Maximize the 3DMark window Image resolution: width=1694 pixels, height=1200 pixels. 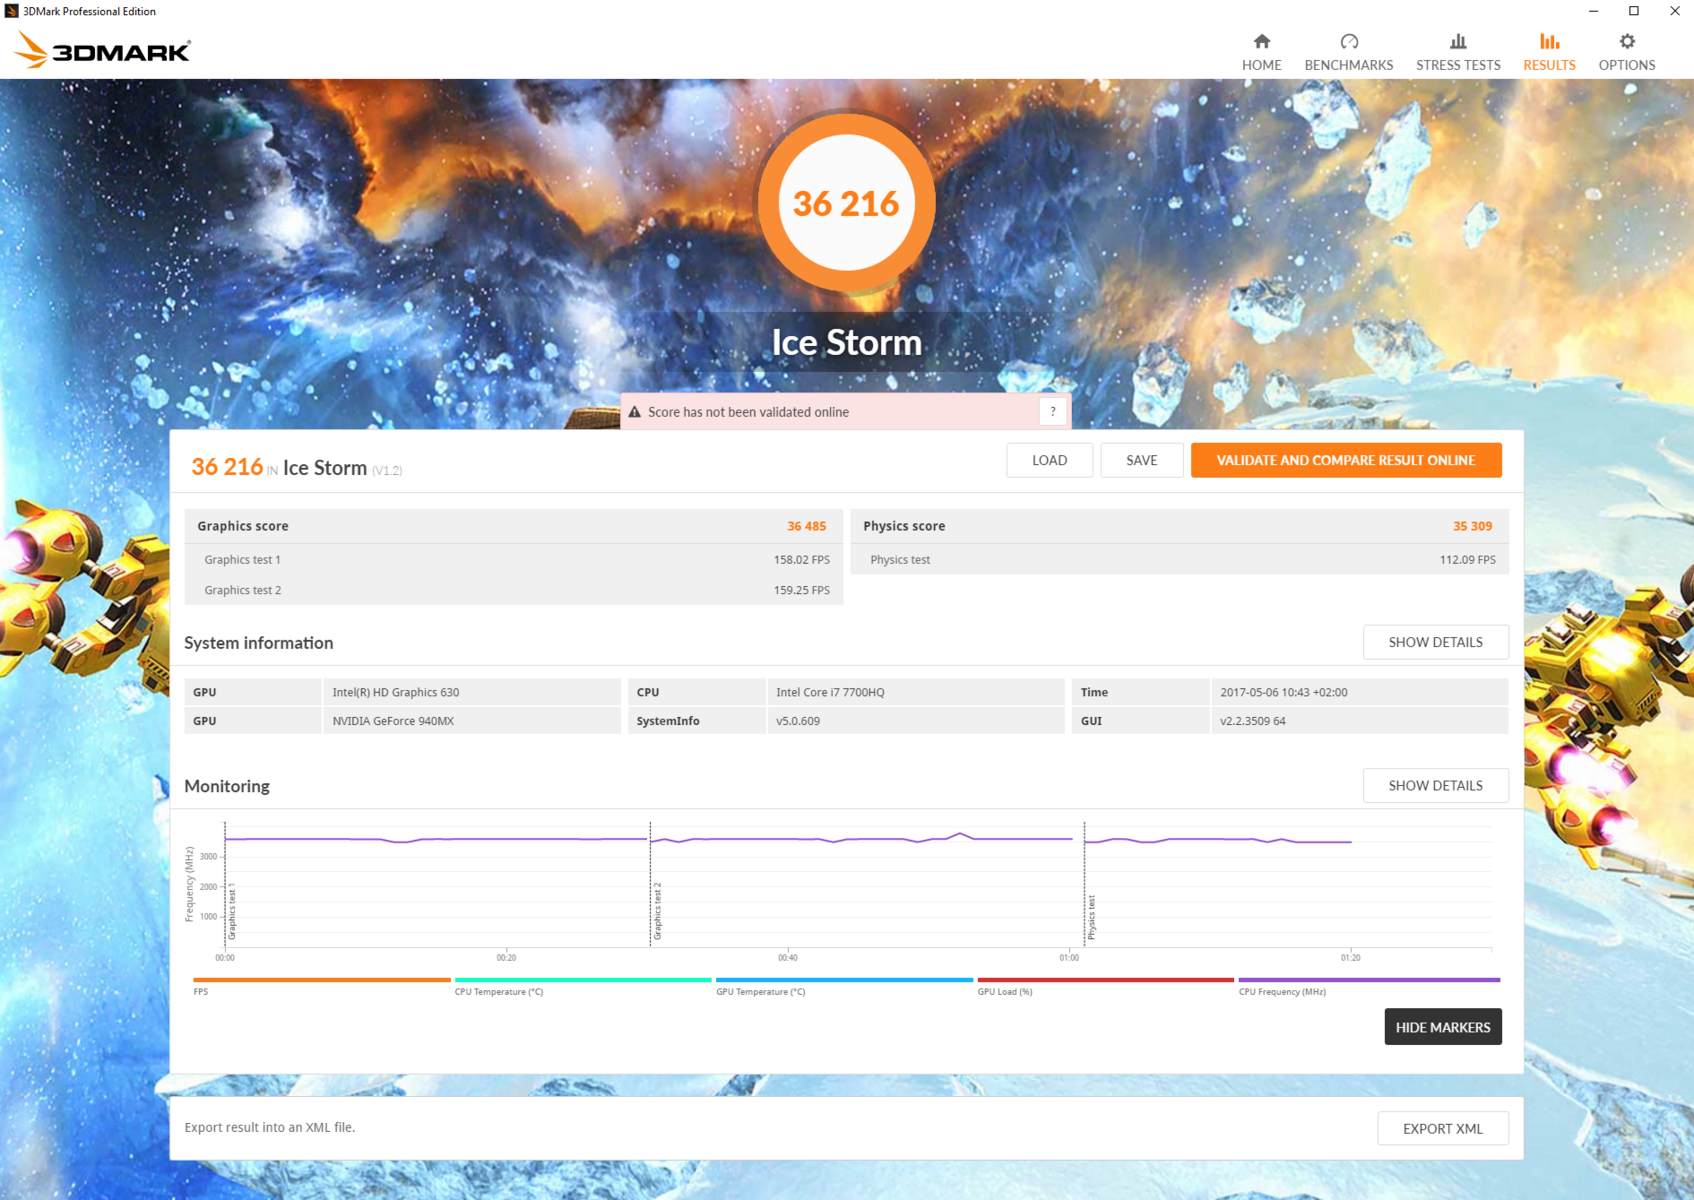point(1634,11)
